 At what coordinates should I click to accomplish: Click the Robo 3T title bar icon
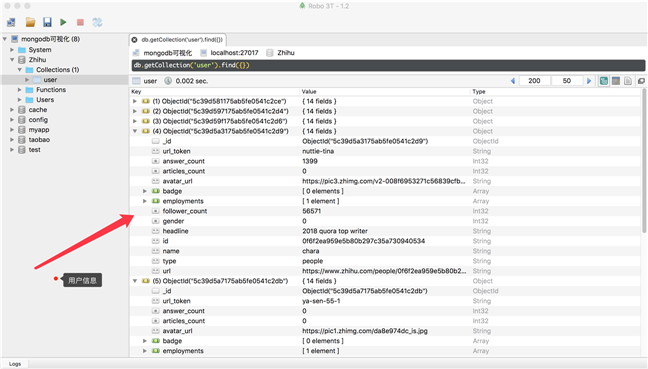pyautogui.click(x=302, y=6)
